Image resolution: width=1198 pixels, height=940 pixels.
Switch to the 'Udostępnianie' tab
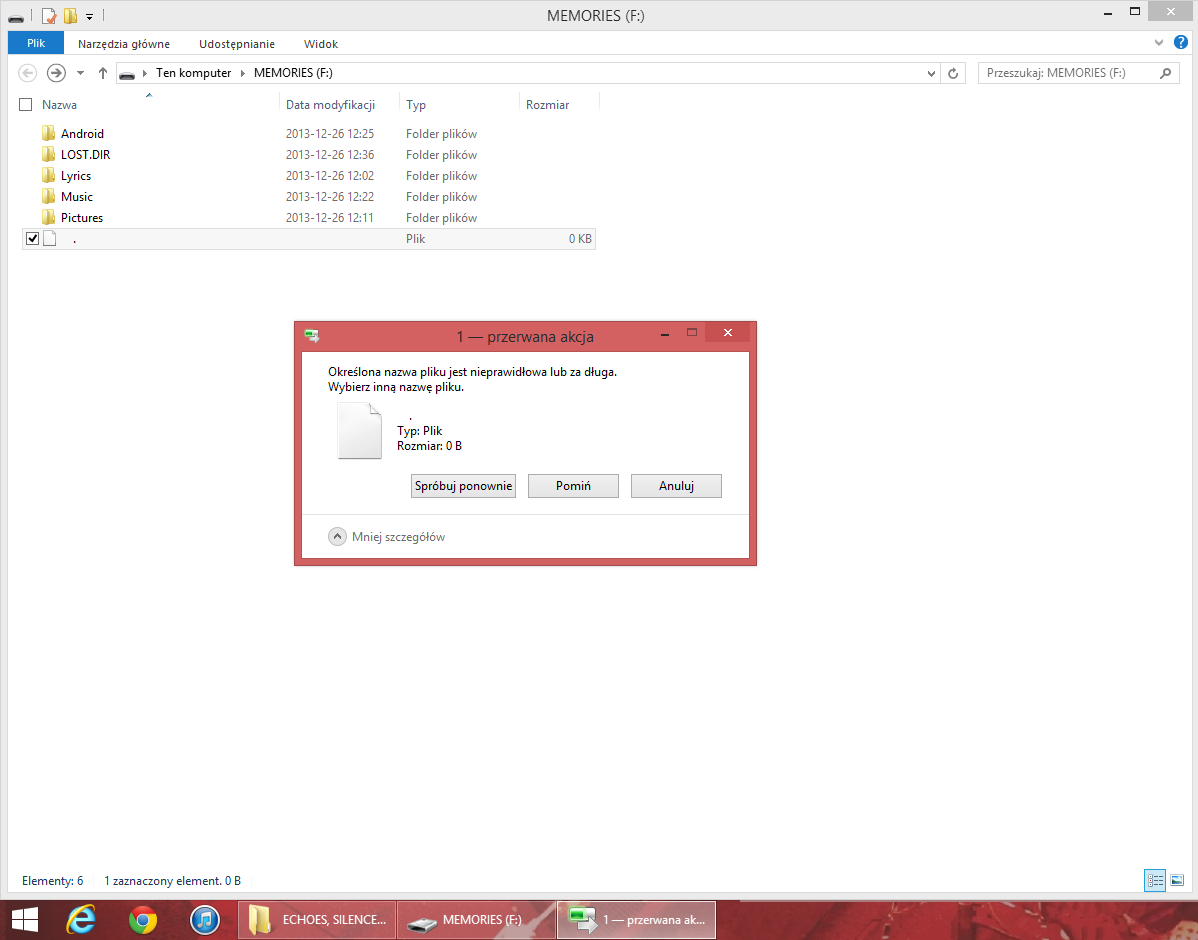237,44
